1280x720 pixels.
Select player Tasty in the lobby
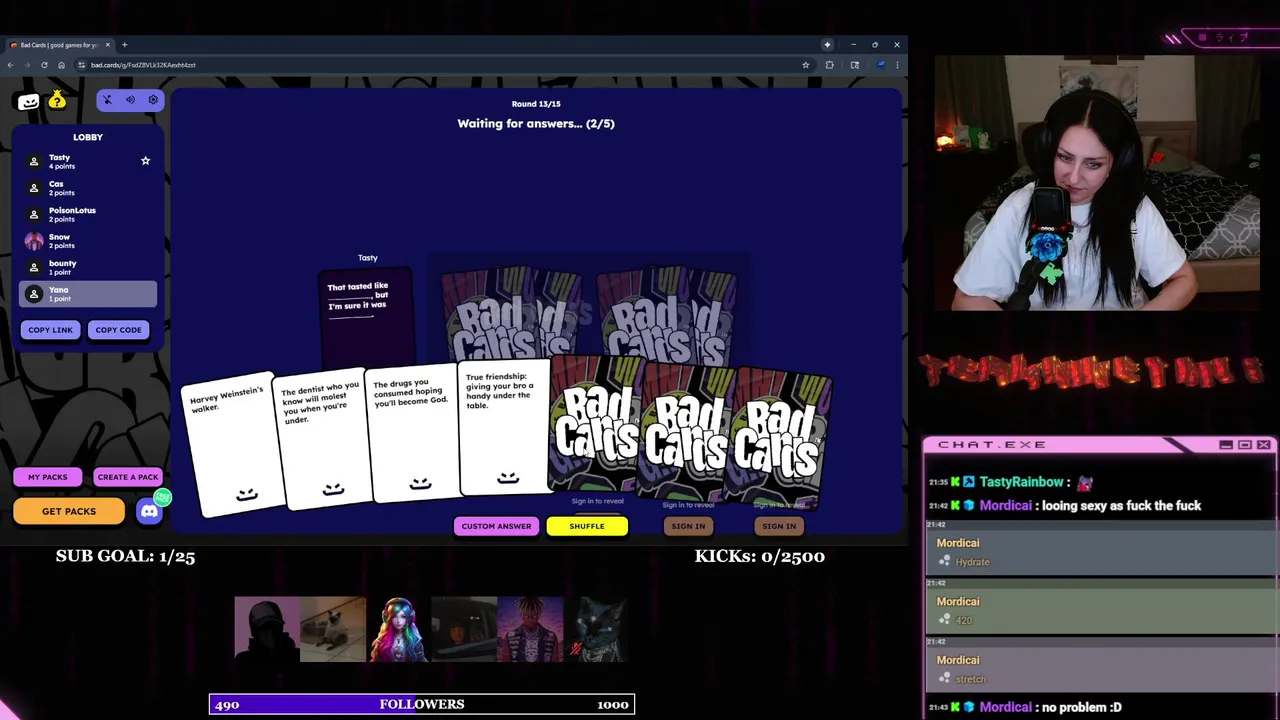88,161
